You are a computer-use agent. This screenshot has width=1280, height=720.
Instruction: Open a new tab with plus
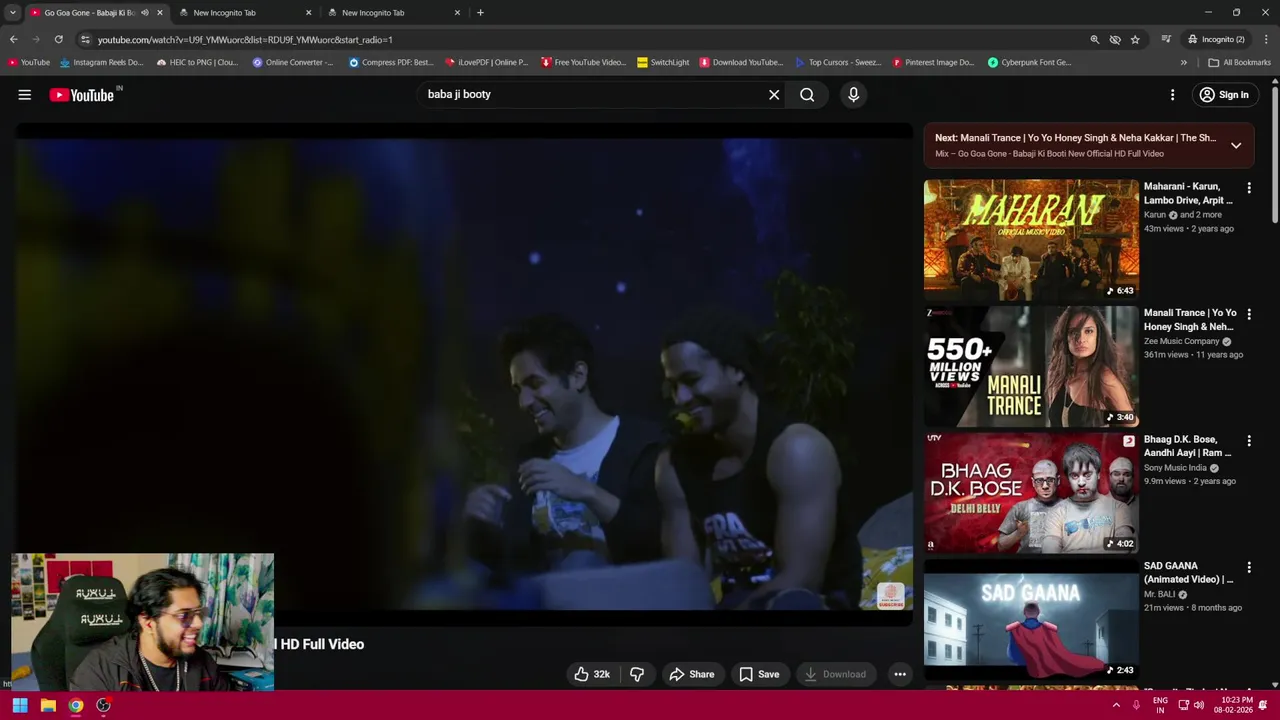point(480,13)
